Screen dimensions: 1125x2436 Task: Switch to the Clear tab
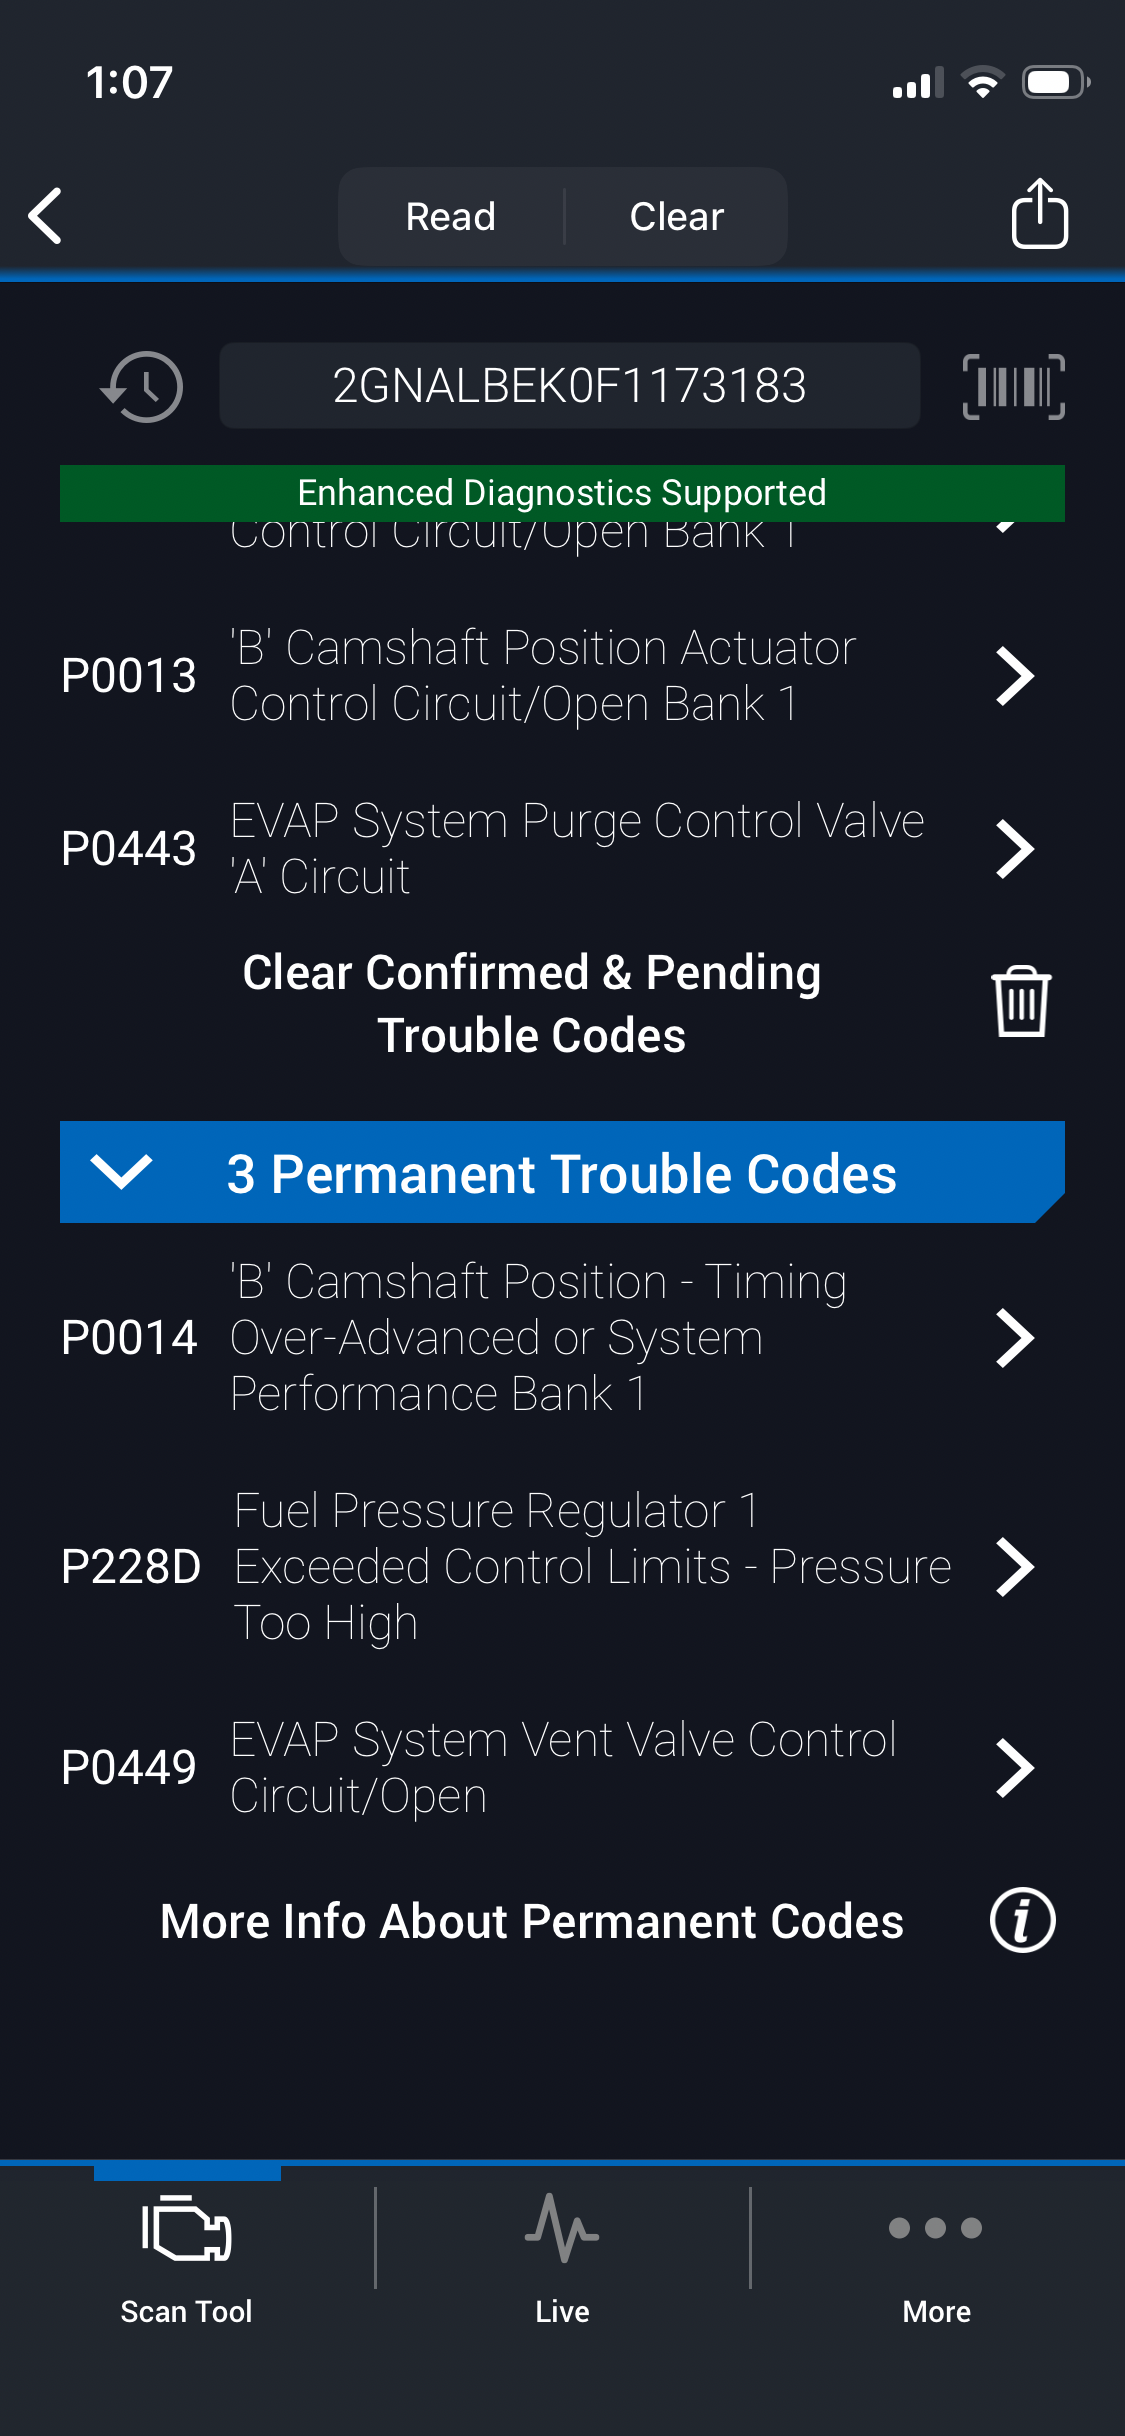point(677,217)
